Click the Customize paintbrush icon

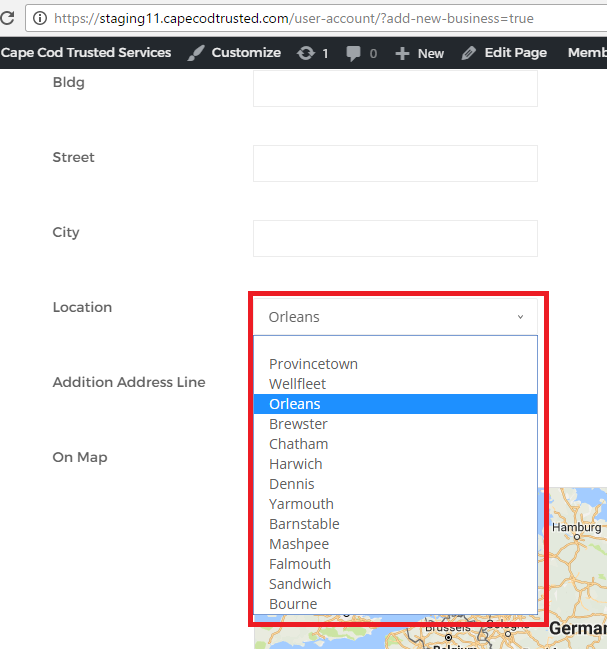tap(197, 53)
